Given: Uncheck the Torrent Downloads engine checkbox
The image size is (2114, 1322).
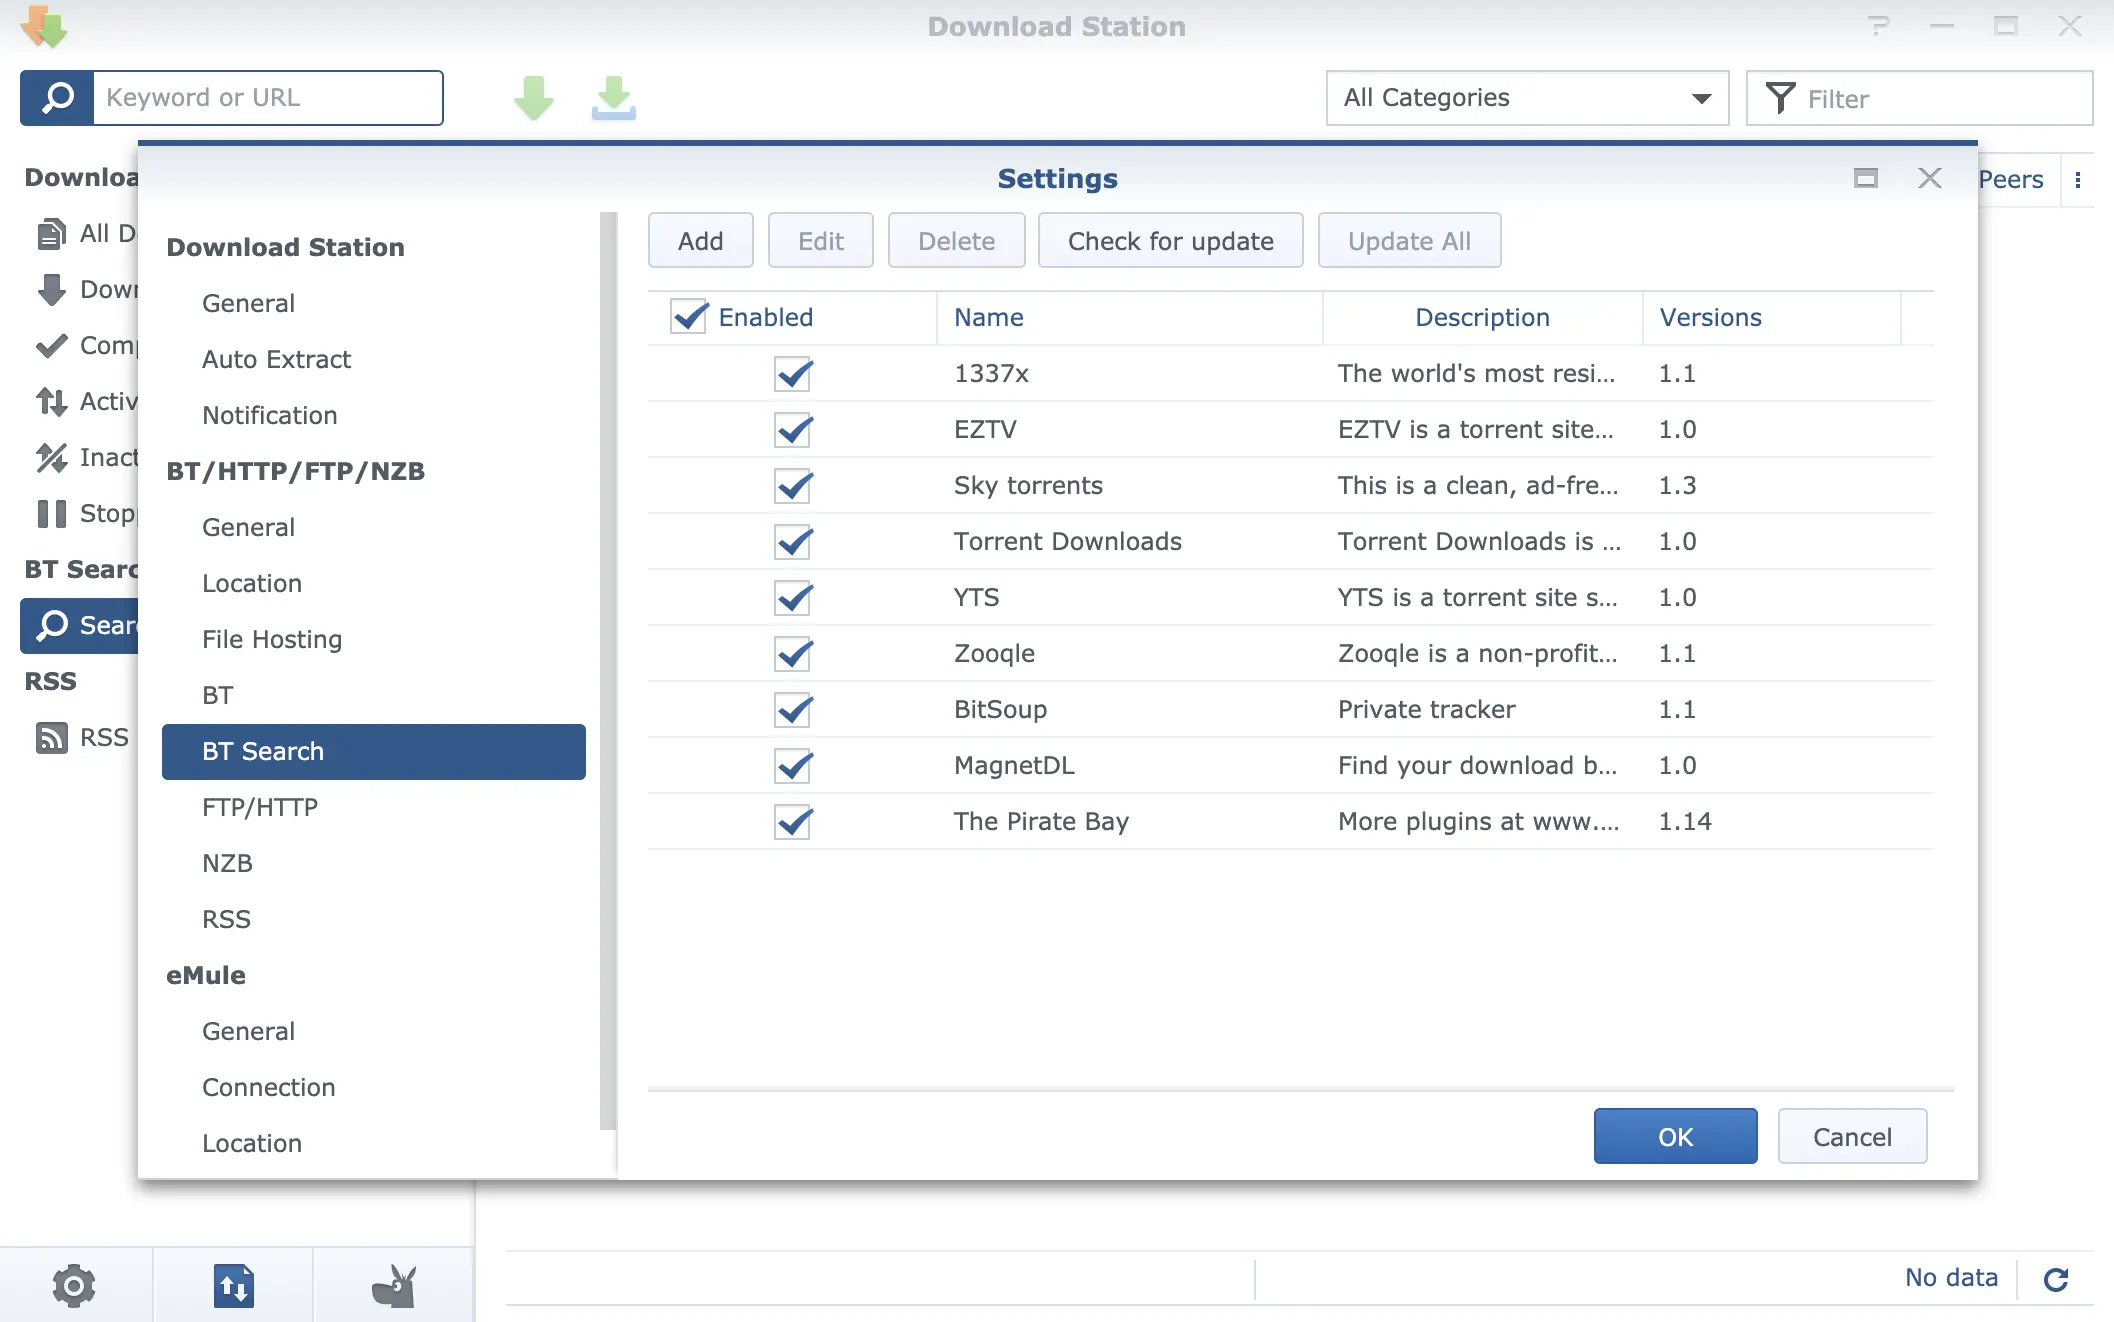Looking at the screenshot, I should click(x=793, y=542).
